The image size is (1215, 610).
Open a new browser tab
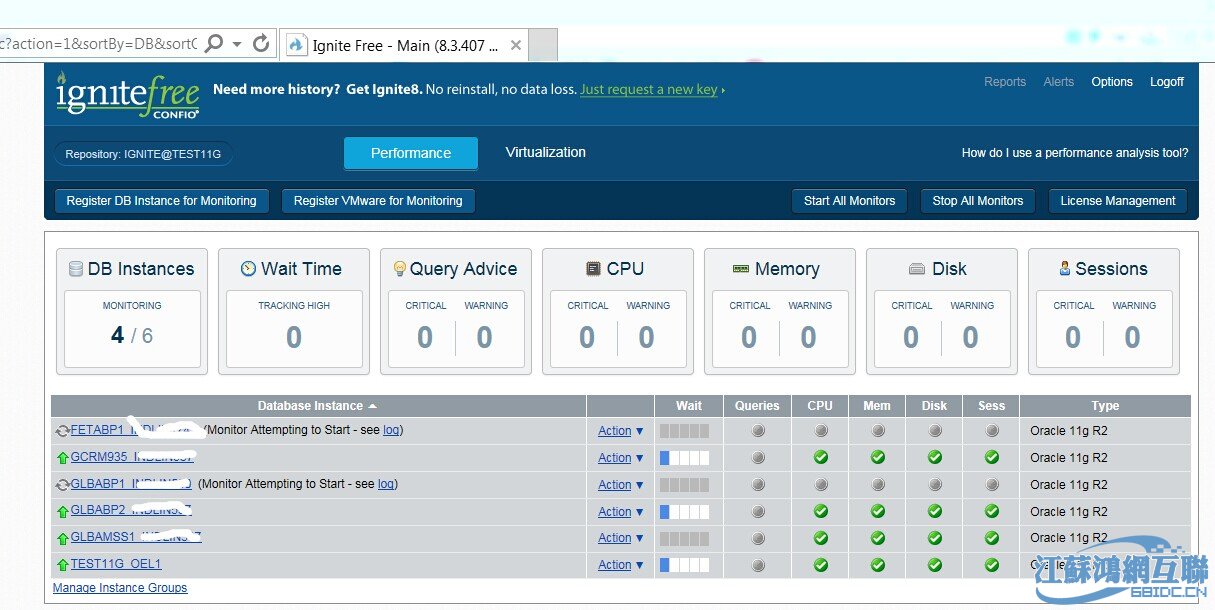[543, 45]
